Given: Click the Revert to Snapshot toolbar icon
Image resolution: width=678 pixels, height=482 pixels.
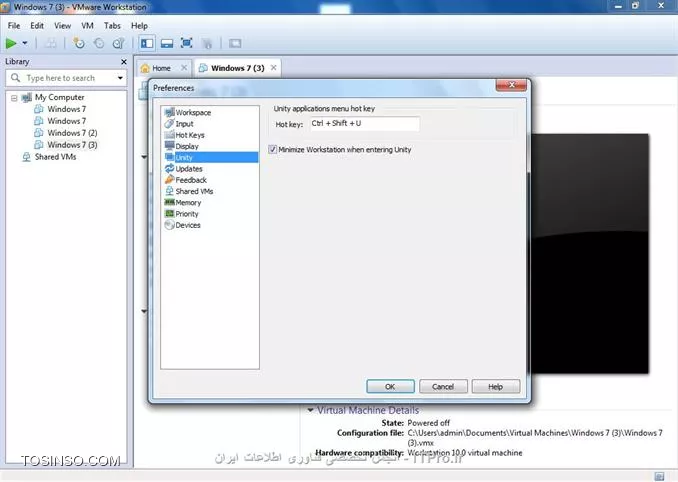Looking at the screenshot, I should click(x=99, y=43).
